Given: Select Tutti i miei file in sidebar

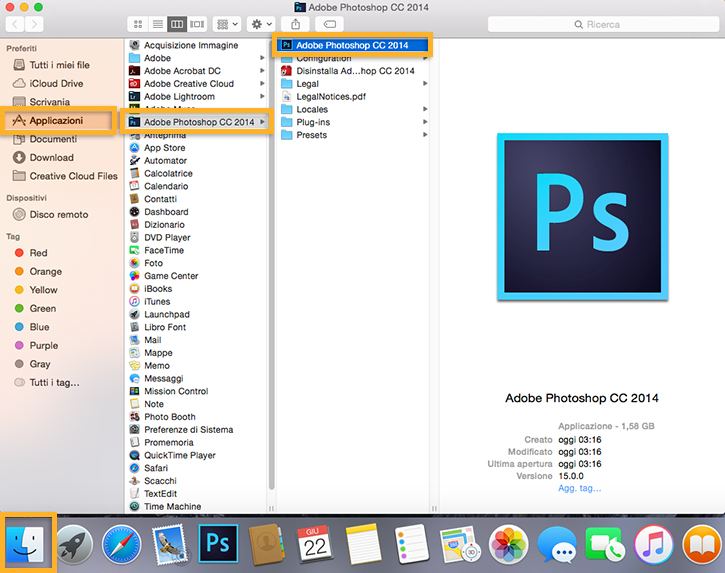Looking at the screenshot, I should point(59,65).
